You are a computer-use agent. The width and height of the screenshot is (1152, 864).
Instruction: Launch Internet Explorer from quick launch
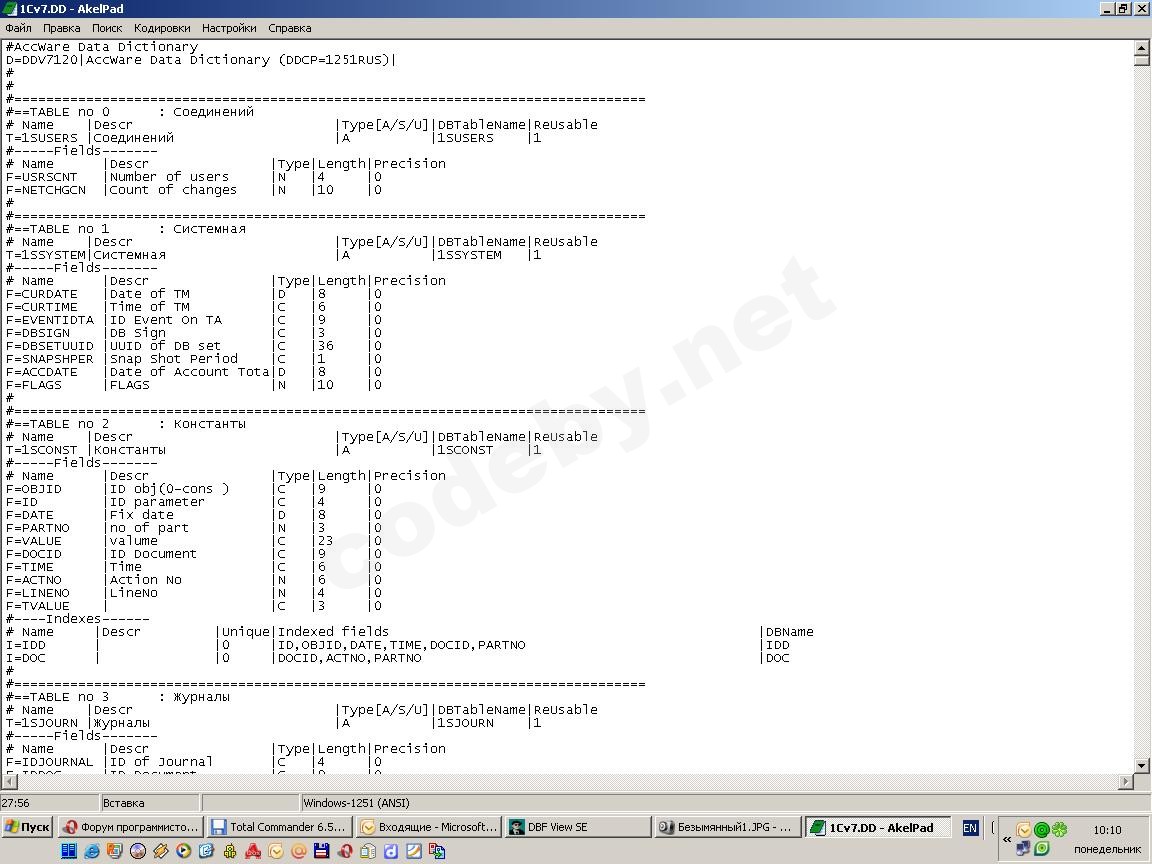[91, 851]
